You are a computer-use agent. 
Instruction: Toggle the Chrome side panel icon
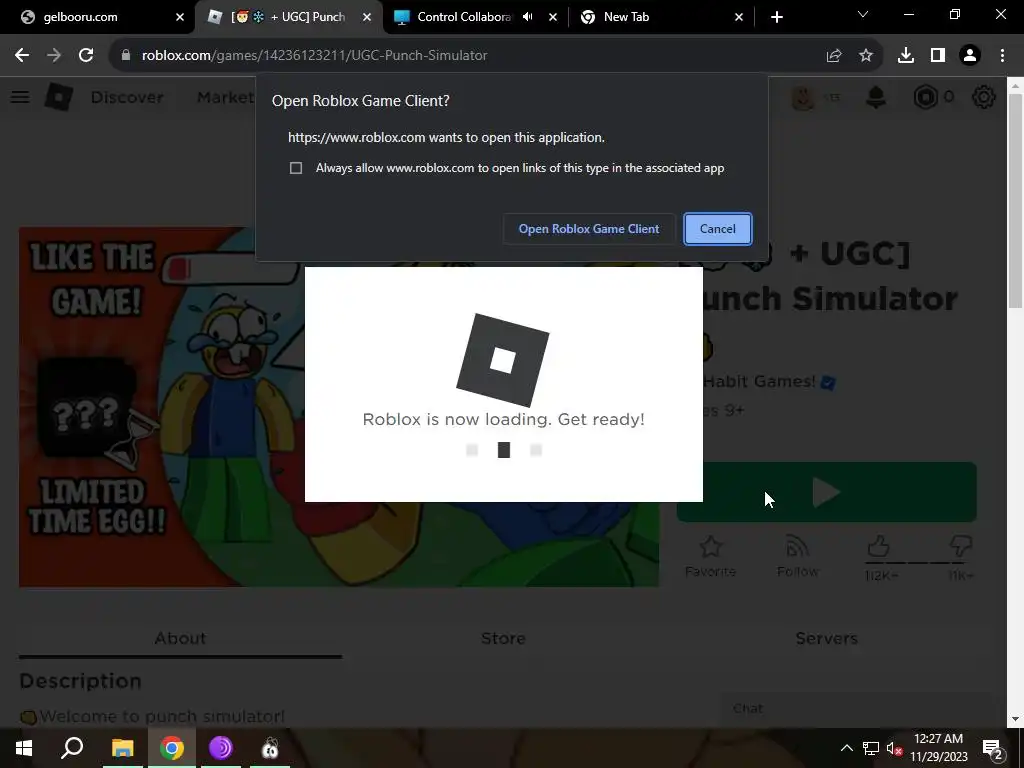938,56
